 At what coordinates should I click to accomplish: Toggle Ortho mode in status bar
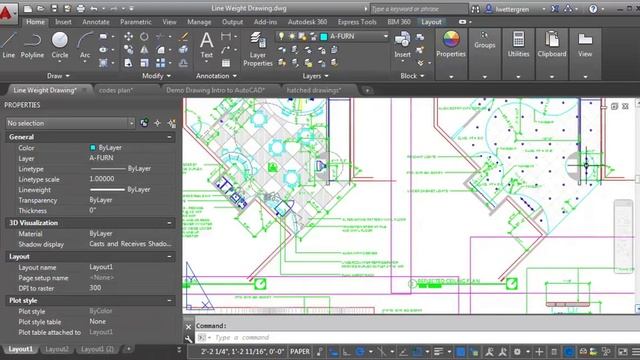(346, 351)
